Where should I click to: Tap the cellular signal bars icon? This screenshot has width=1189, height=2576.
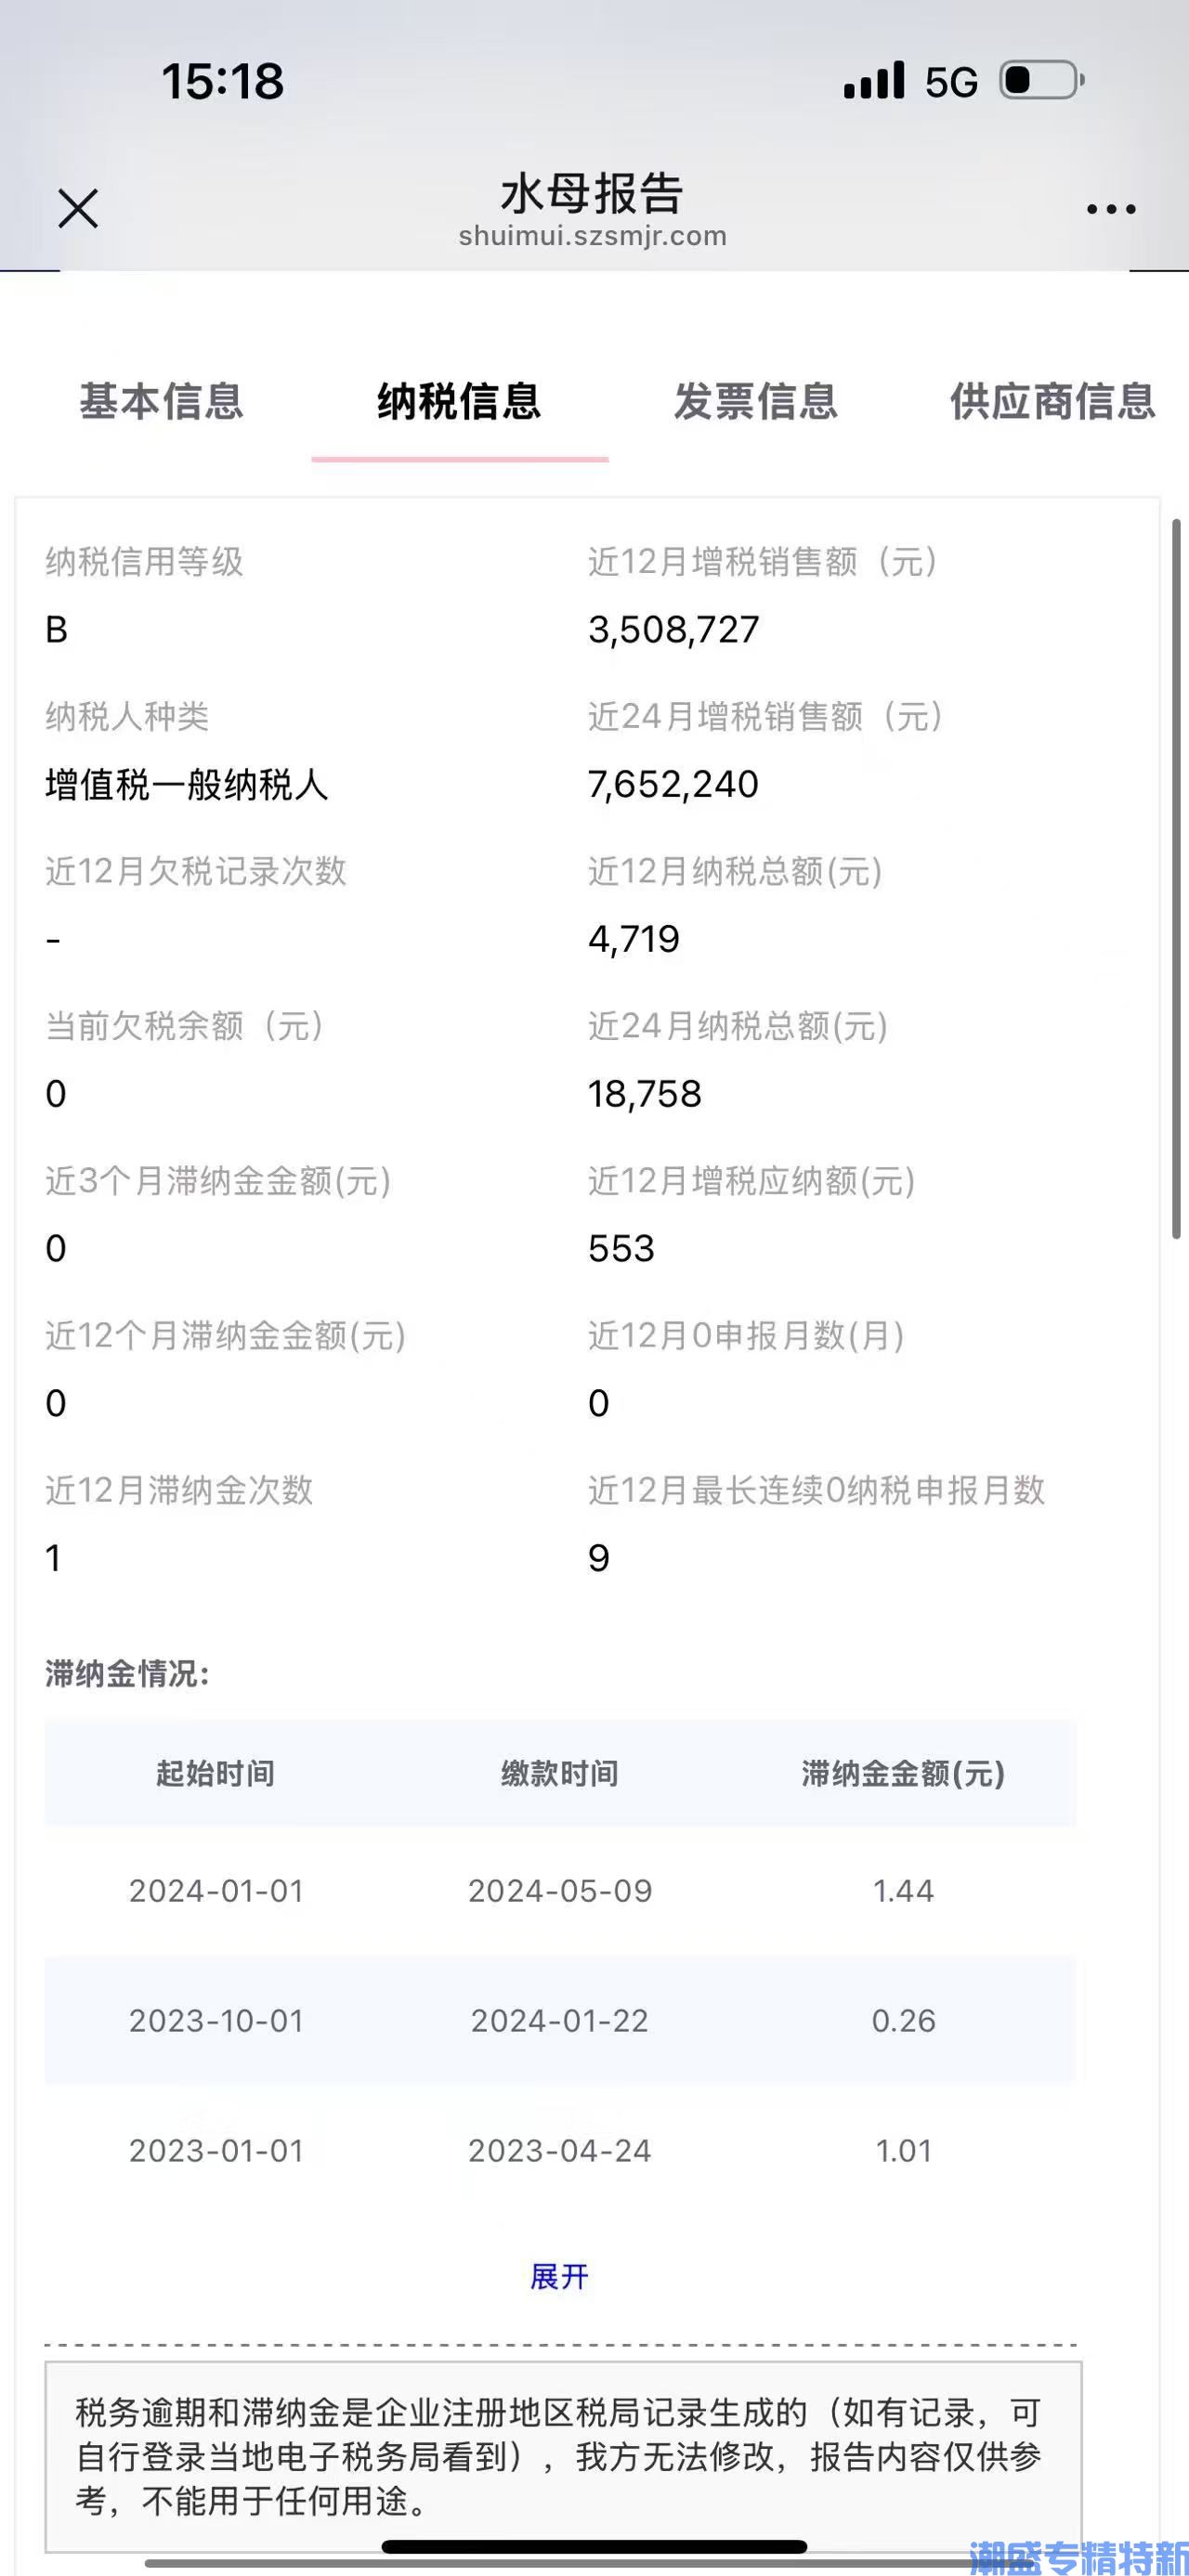[874, 80]
